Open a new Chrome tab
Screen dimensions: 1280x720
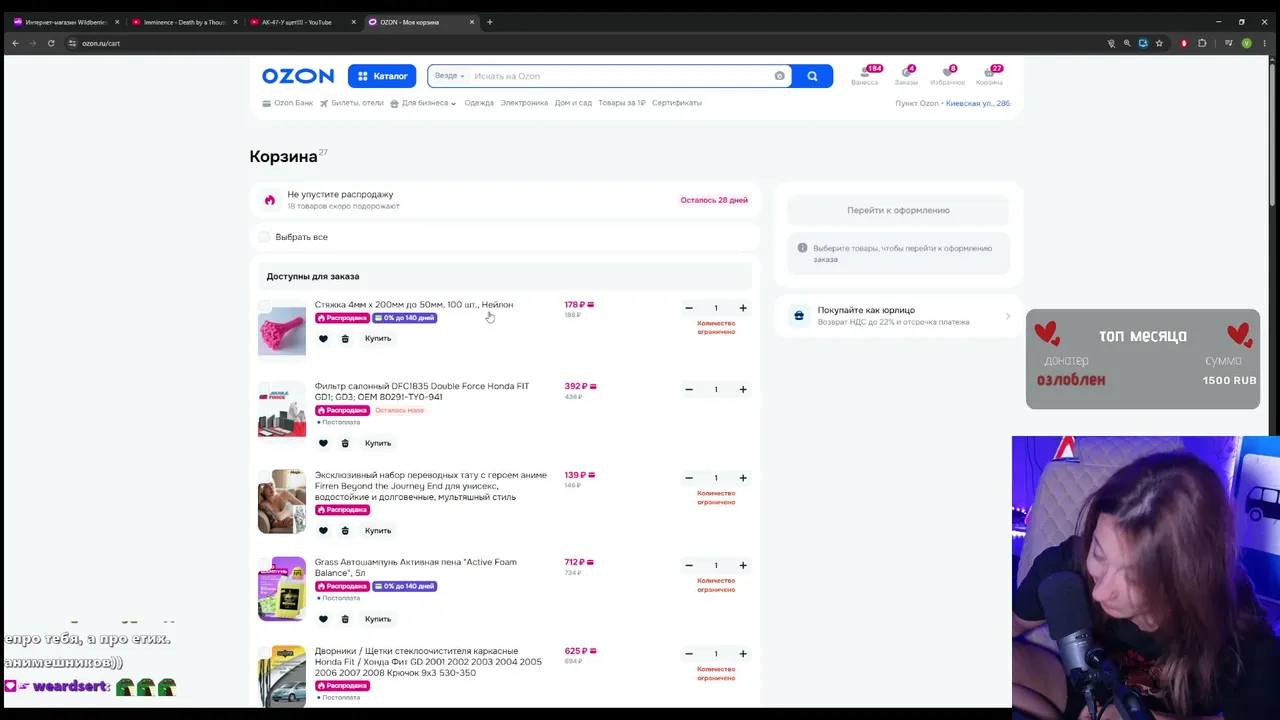[489, 22]
